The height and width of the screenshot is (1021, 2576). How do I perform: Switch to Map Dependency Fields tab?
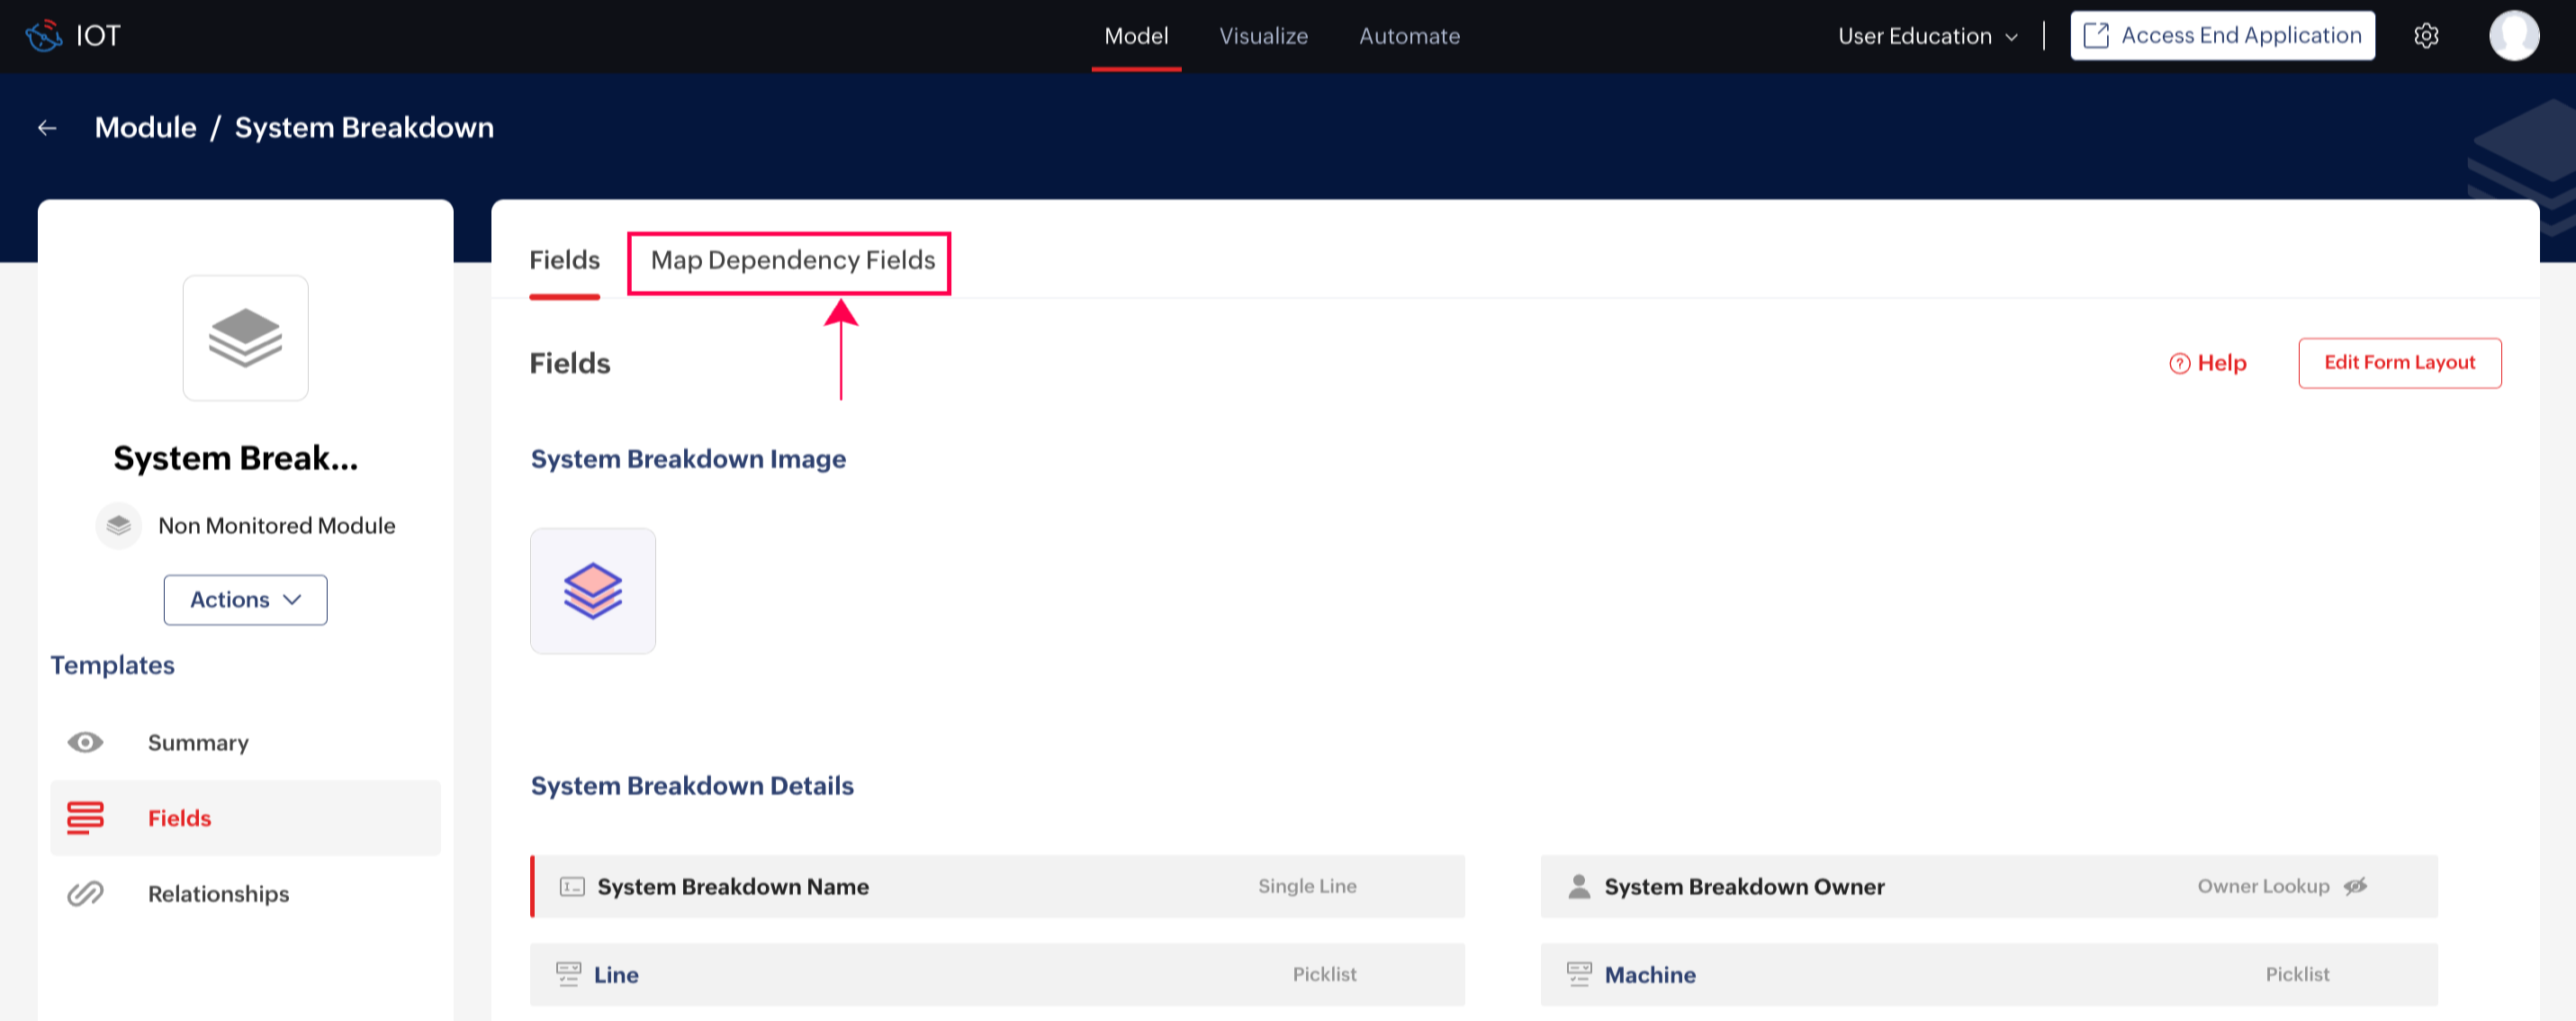(x=792, y=261)
